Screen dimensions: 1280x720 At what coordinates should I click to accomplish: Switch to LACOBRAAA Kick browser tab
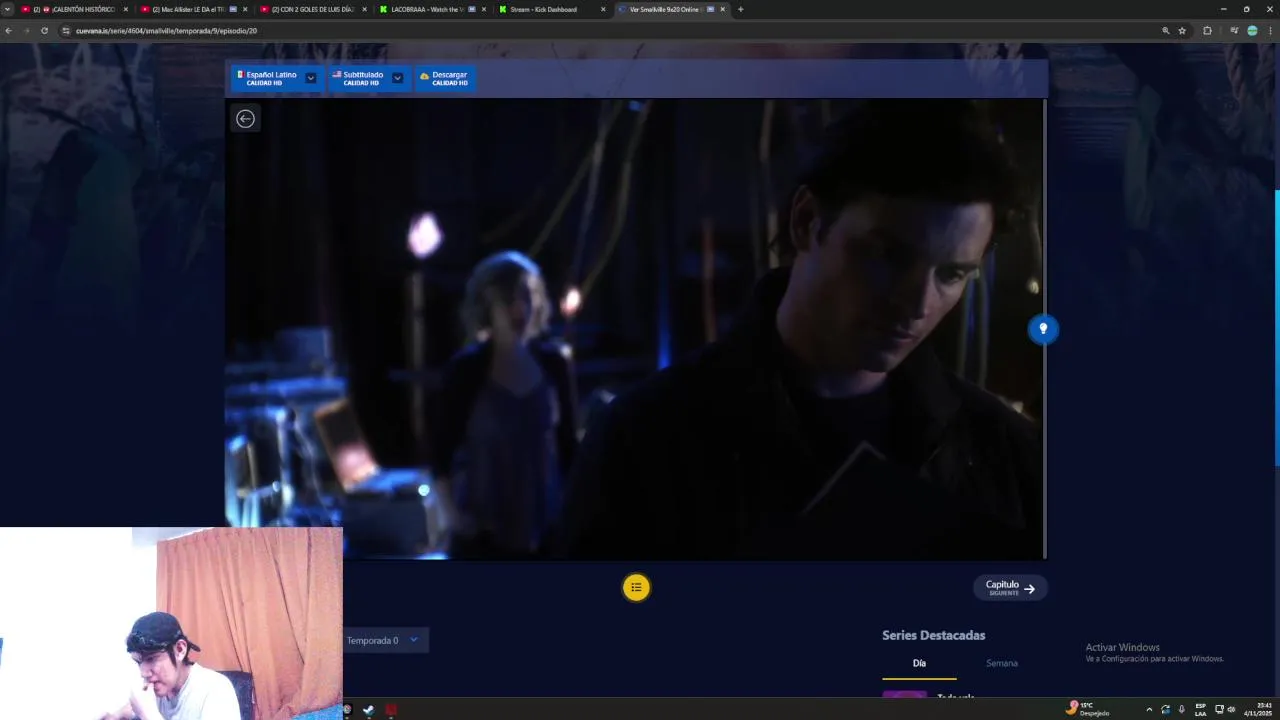432,9
